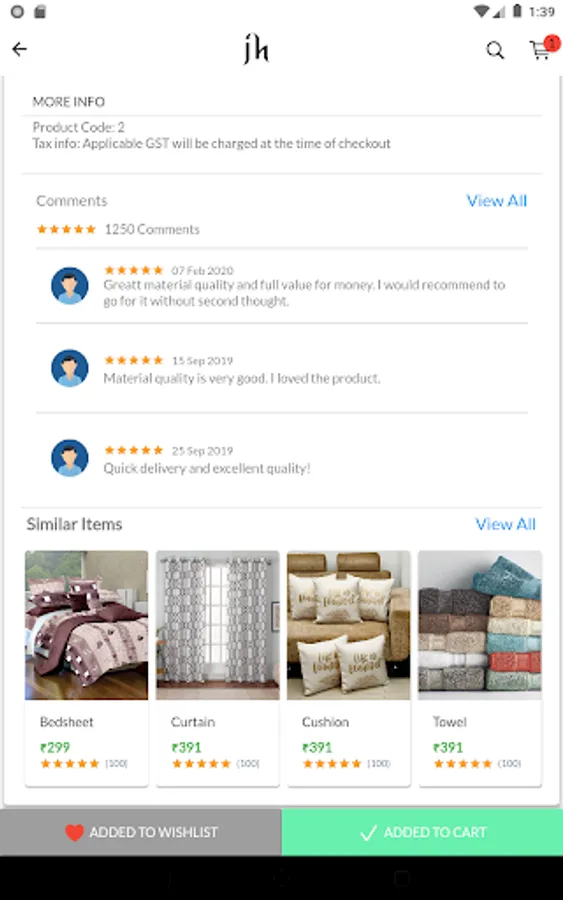
Task: View all comments link
Action: click(x=496, y=201)
